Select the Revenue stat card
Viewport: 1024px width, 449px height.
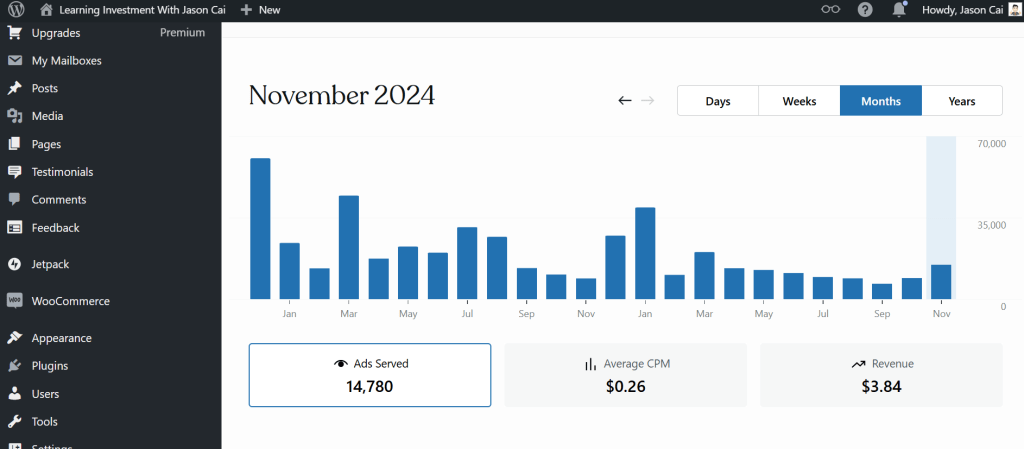881,375
